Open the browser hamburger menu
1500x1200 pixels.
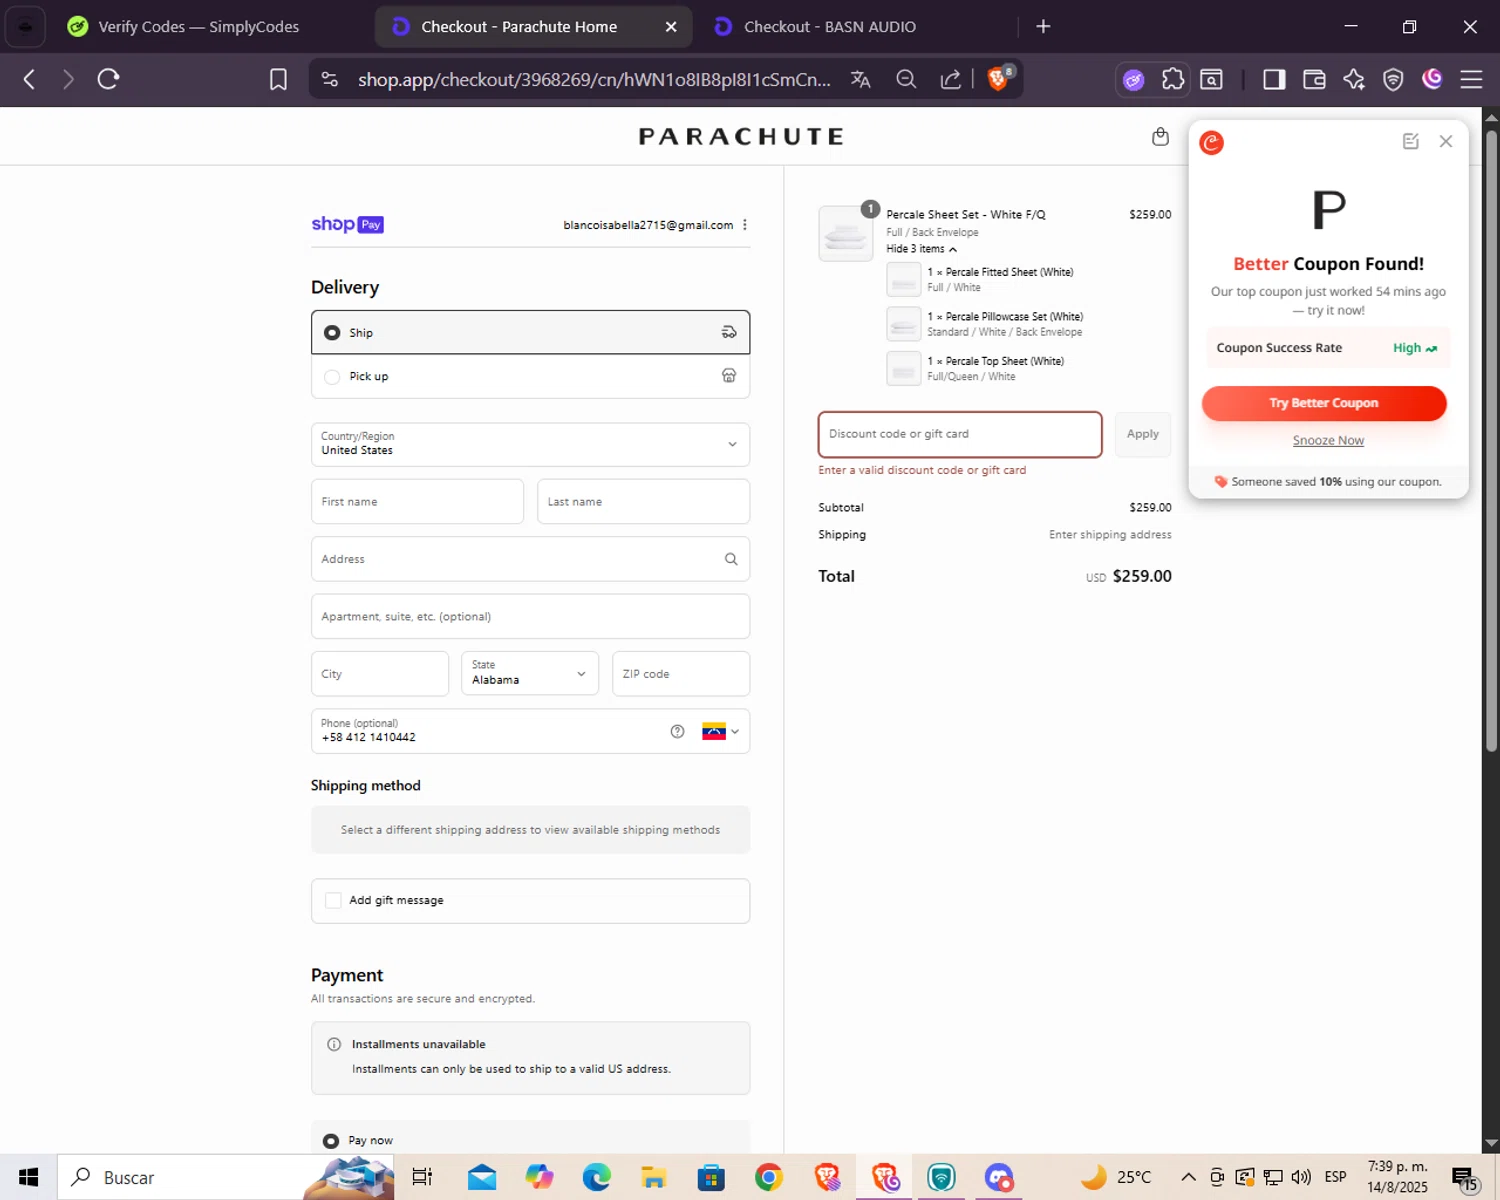1471,79
